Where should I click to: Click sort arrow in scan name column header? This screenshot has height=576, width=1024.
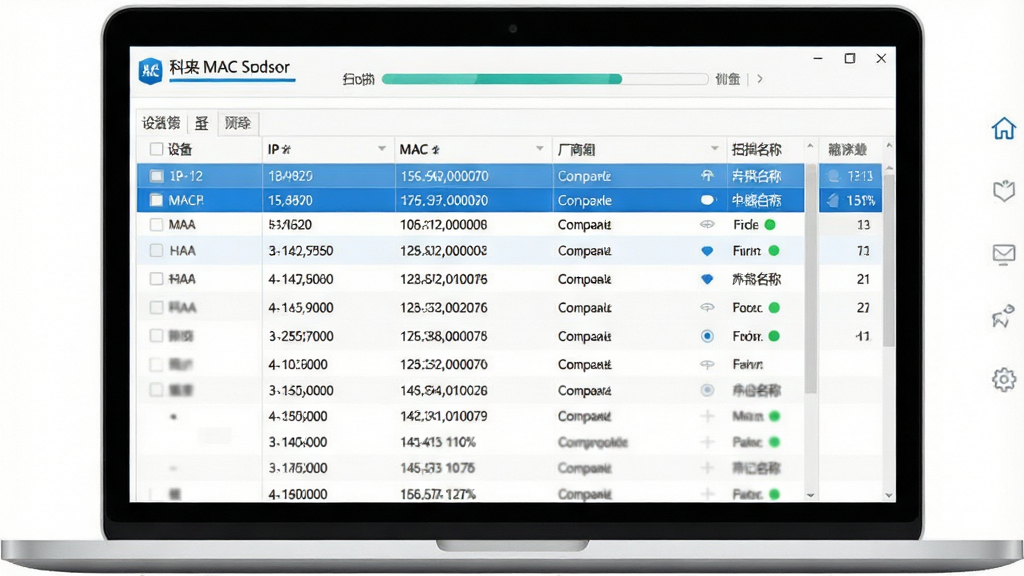tap(810, 146)
